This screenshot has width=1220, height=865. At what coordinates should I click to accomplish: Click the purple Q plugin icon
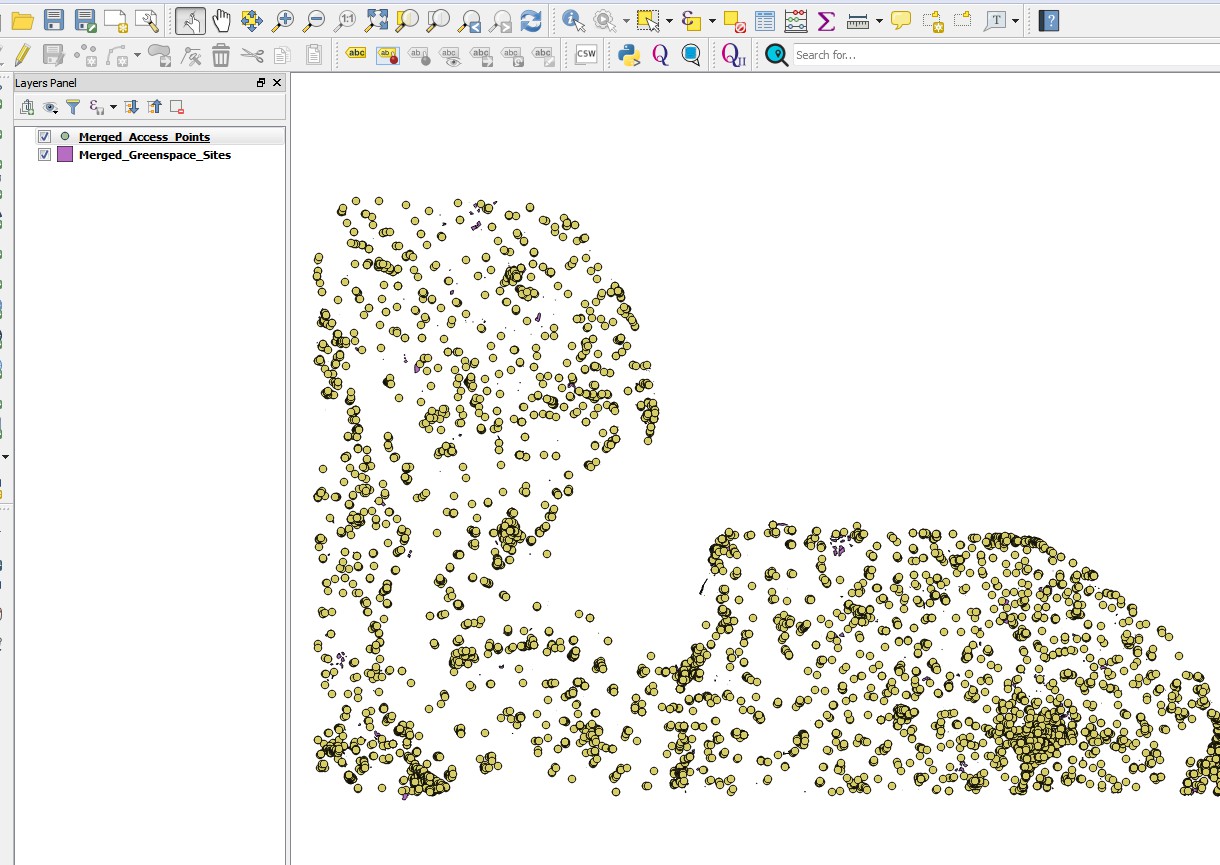[660, 55]
